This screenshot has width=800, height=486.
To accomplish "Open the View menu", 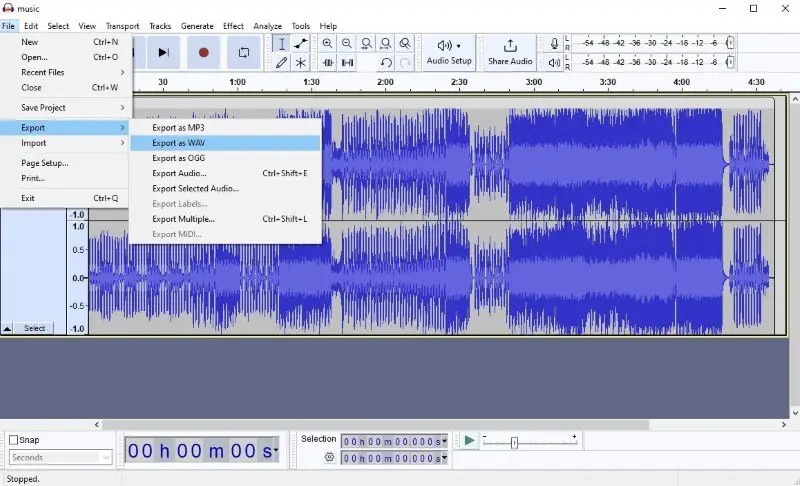I will click(x=87, y=26).
